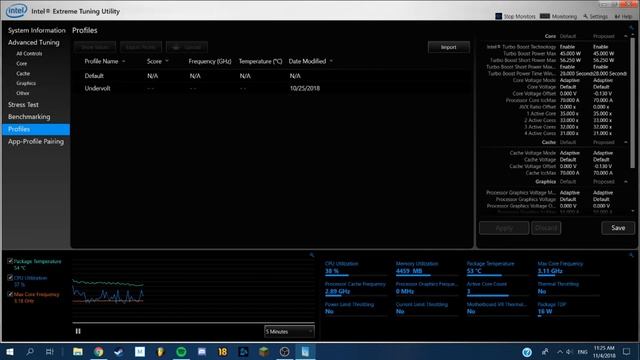Select the Undervolt profile row
Viewport: 640px width, 360px height.
(272, 88)
